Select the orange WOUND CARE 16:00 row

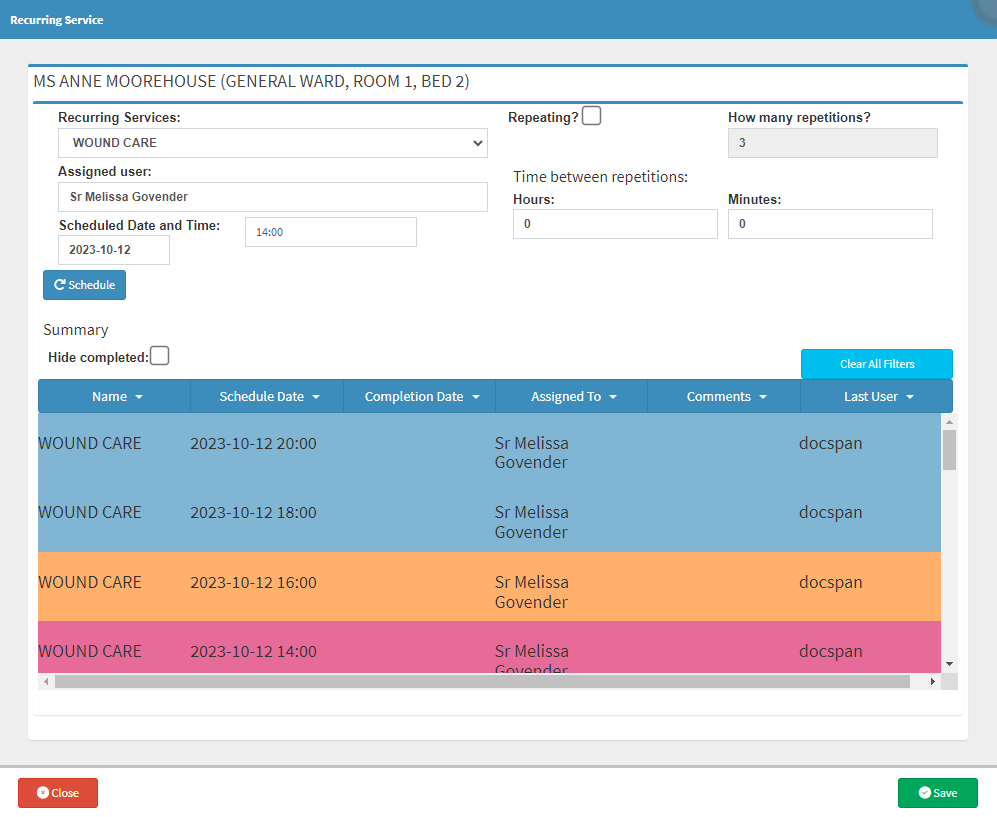click(x=489, y=586)
